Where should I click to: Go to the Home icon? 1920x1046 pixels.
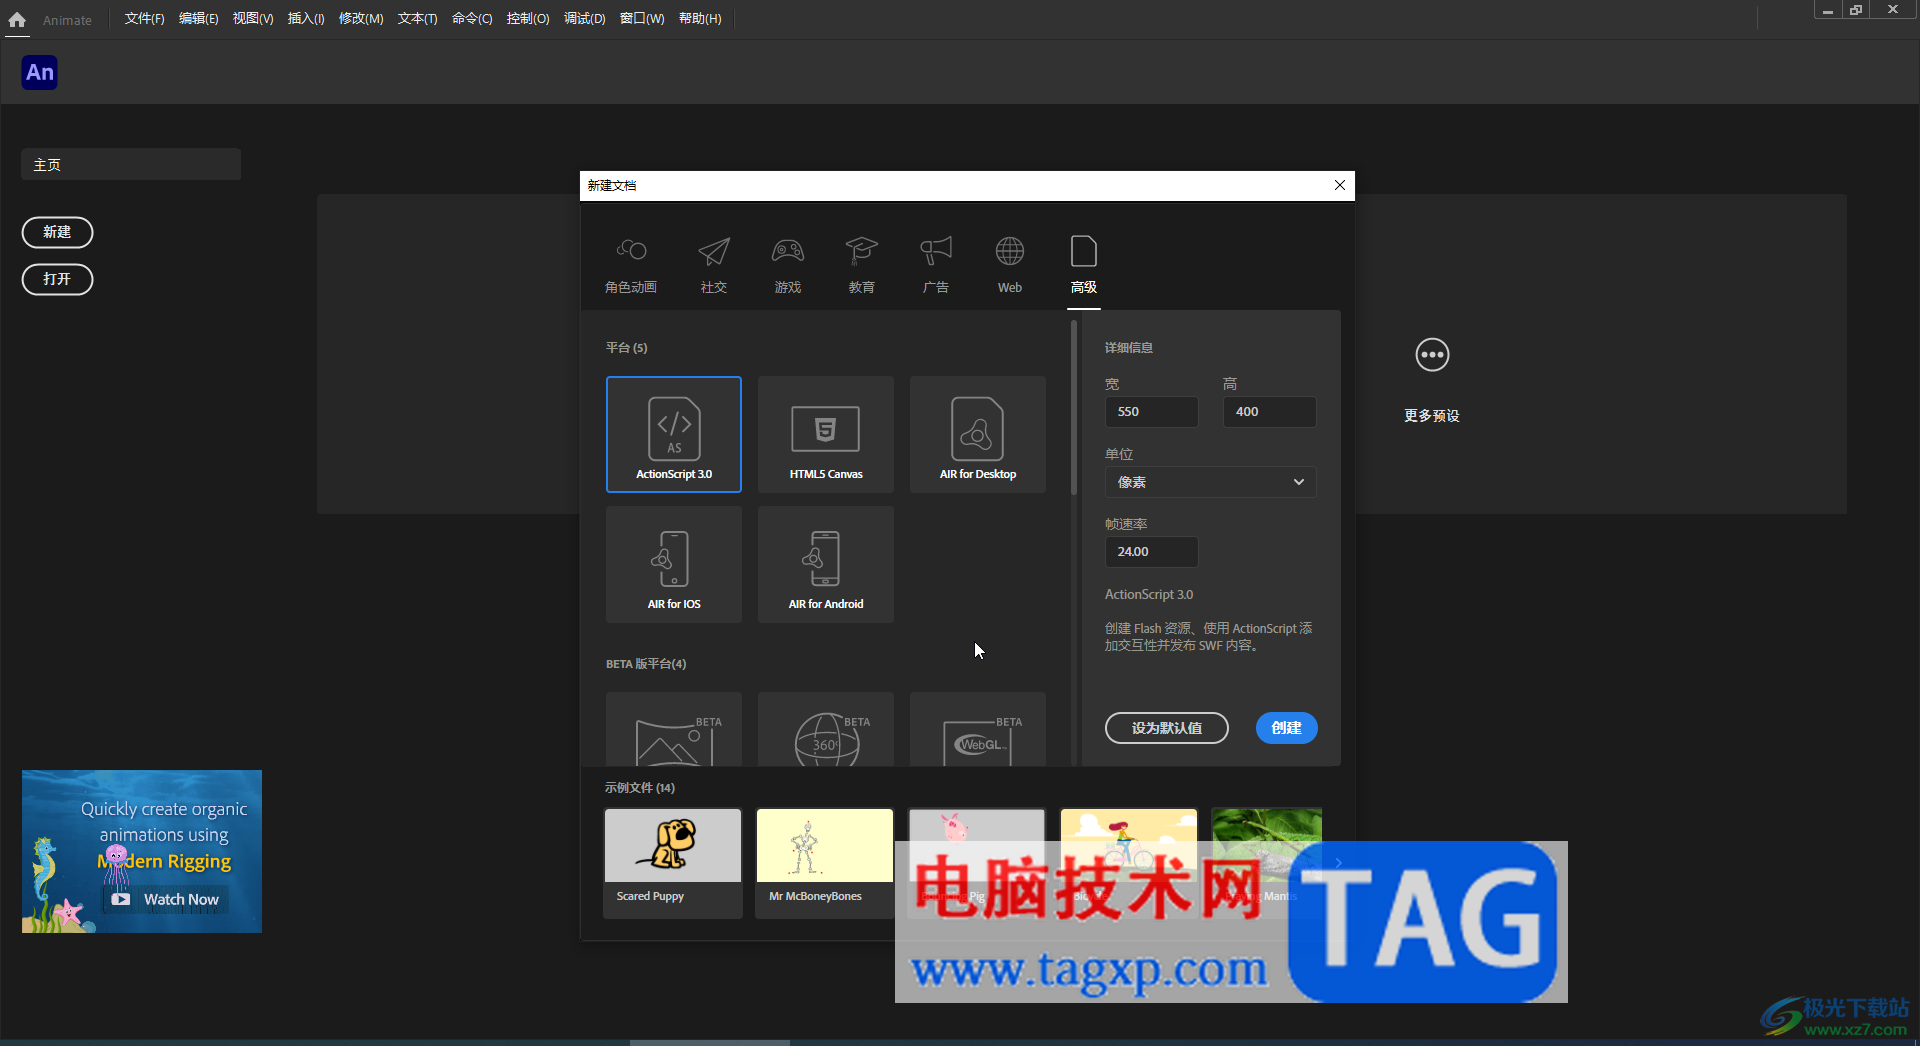coord(17,19)
